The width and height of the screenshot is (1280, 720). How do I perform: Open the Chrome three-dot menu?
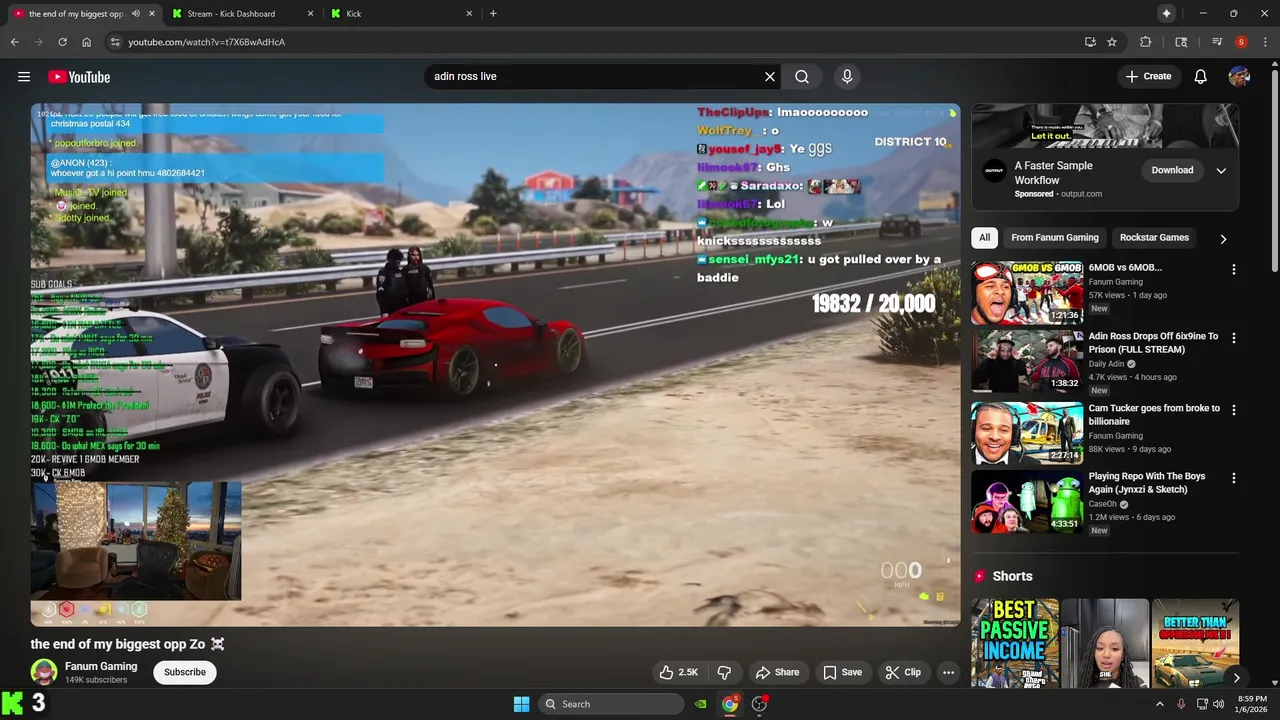tap(1264, 42)
